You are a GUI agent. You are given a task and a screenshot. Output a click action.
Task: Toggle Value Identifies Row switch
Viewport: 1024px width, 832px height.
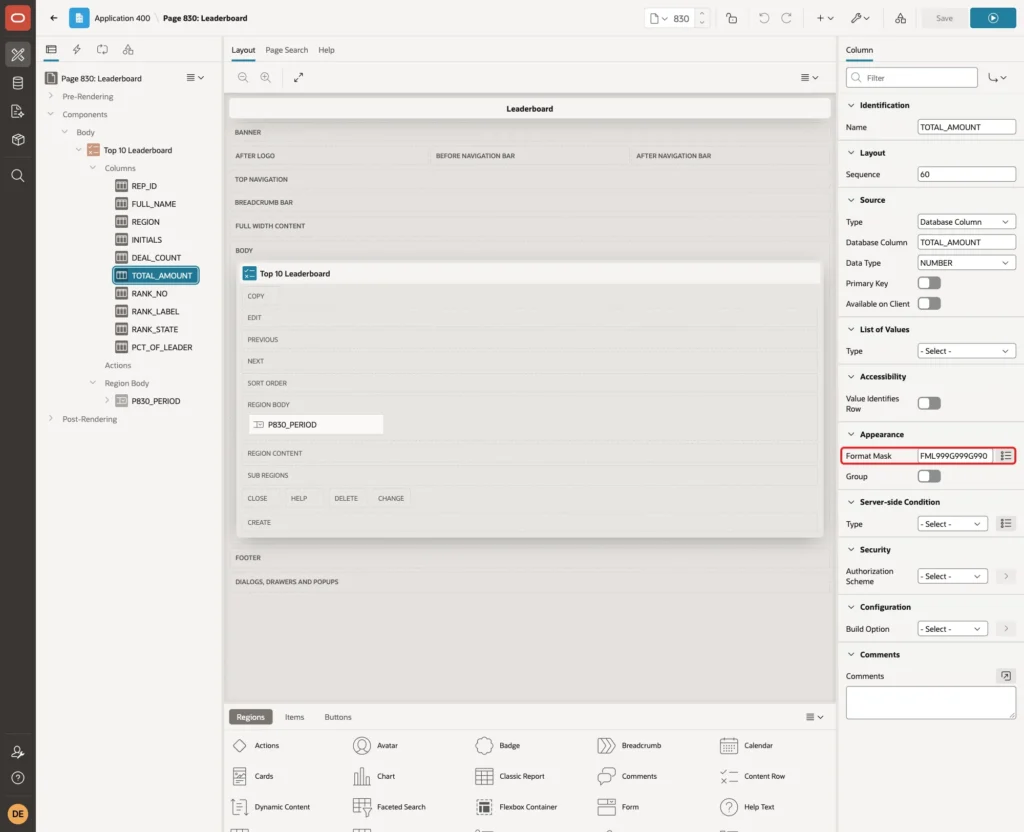point(929,404)
